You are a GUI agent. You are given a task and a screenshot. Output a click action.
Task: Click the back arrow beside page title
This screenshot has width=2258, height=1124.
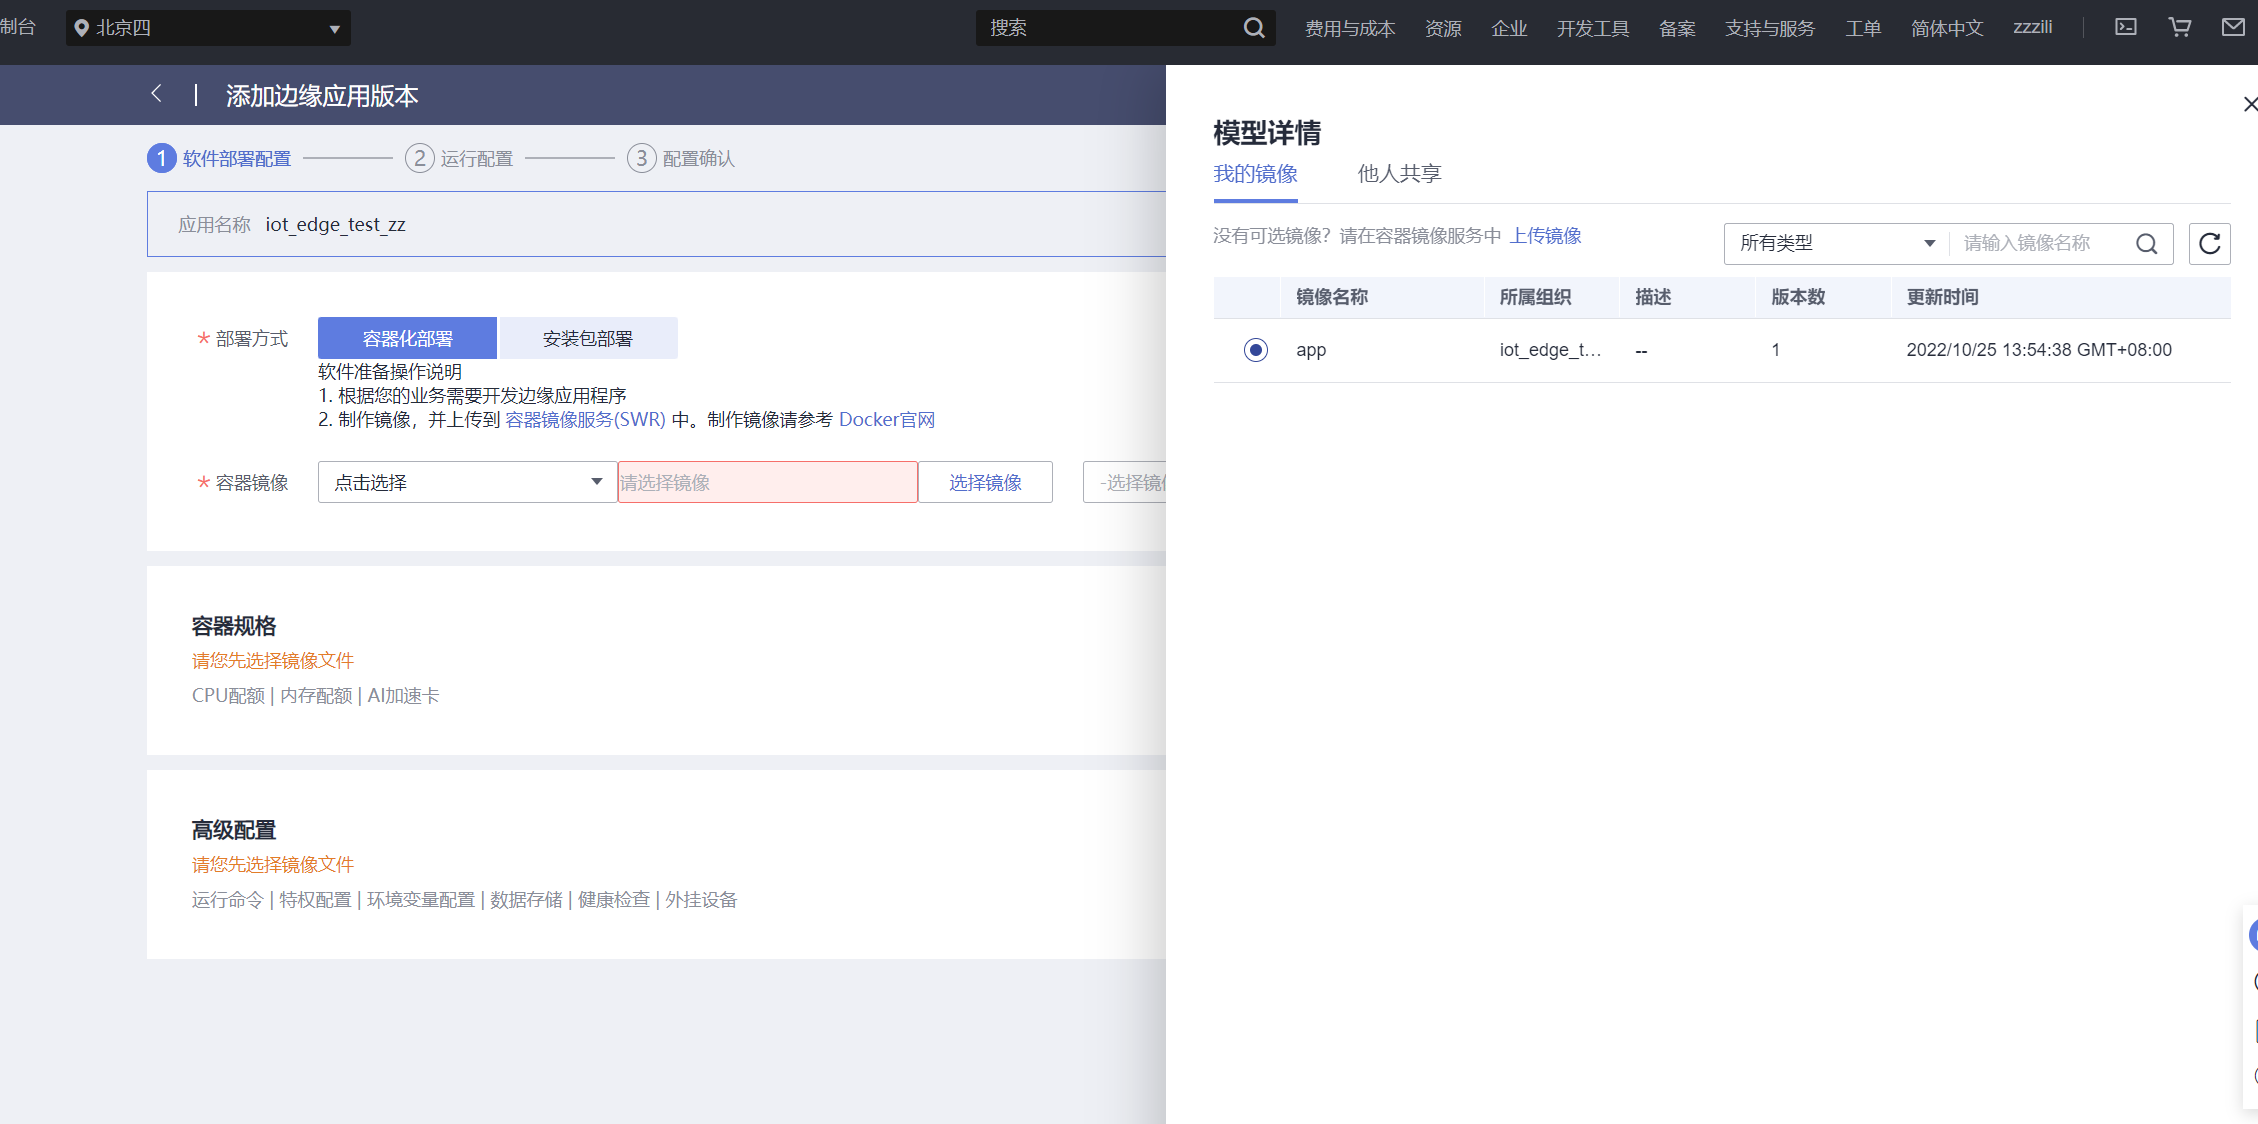[157, 94]
